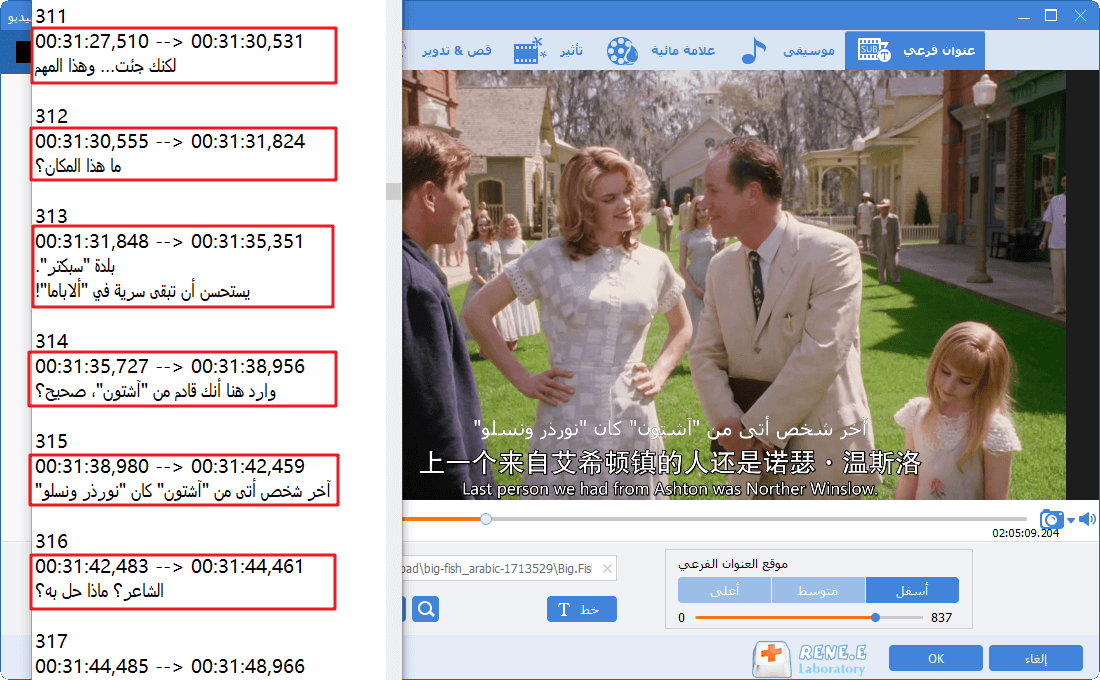Click subtitle index number 315
The image size is (1100, 680).
(x=51, y=441)
